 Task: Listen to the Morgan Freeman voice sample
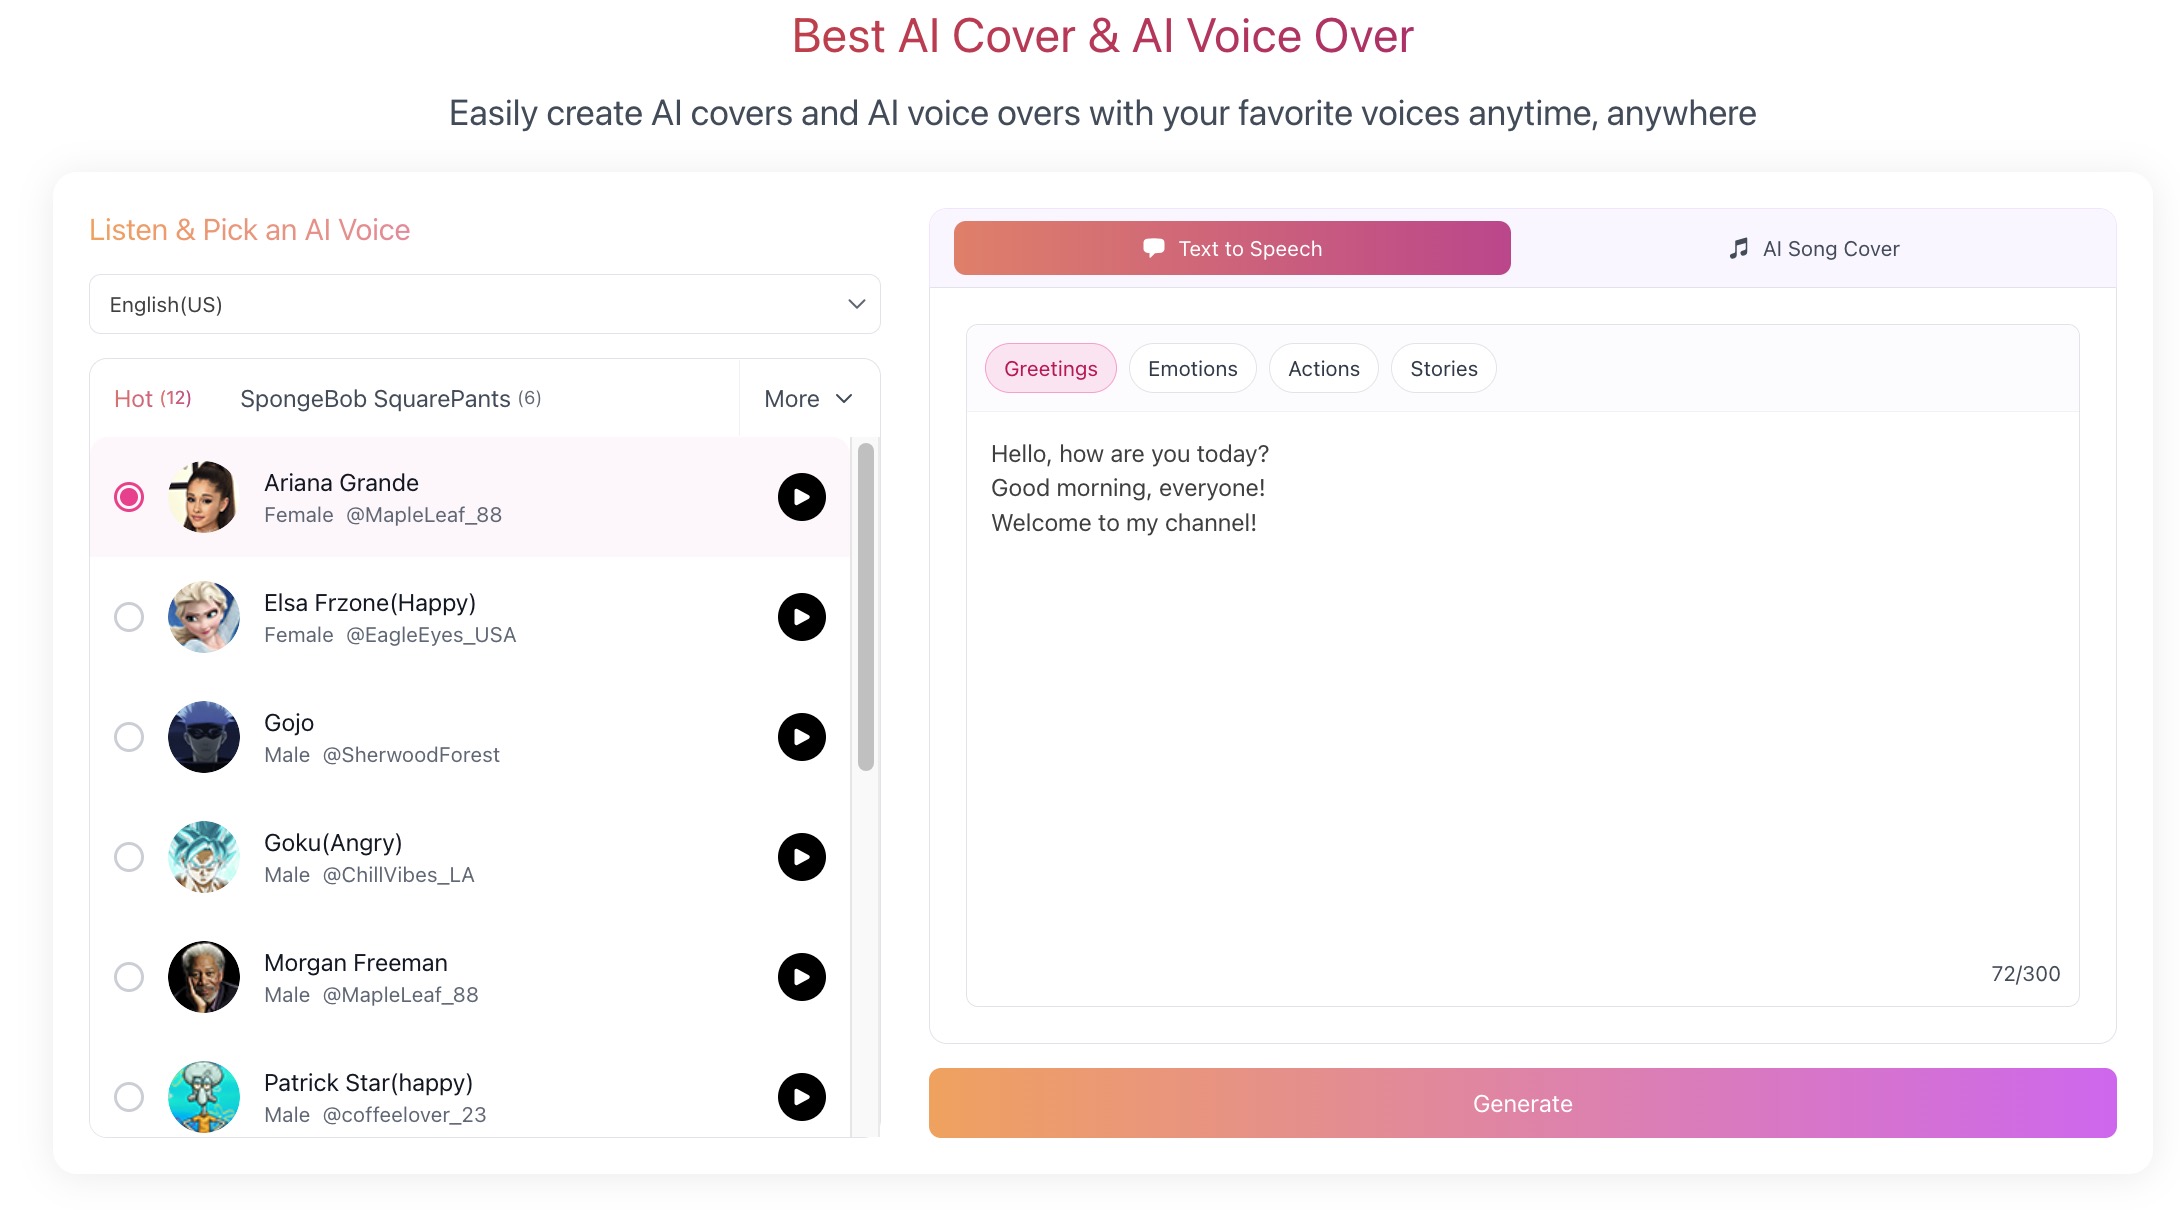(x=801, y=977)
